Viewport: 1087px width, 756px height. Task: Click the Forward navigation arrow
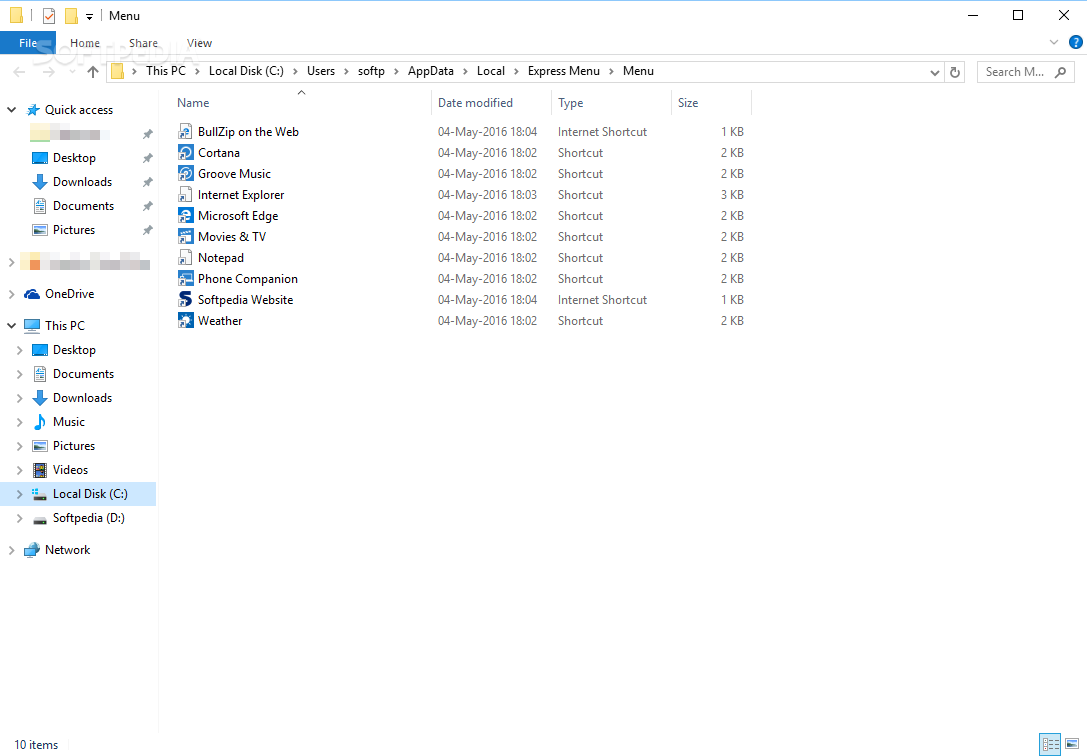pyautogui.click(x=49, y=71)
